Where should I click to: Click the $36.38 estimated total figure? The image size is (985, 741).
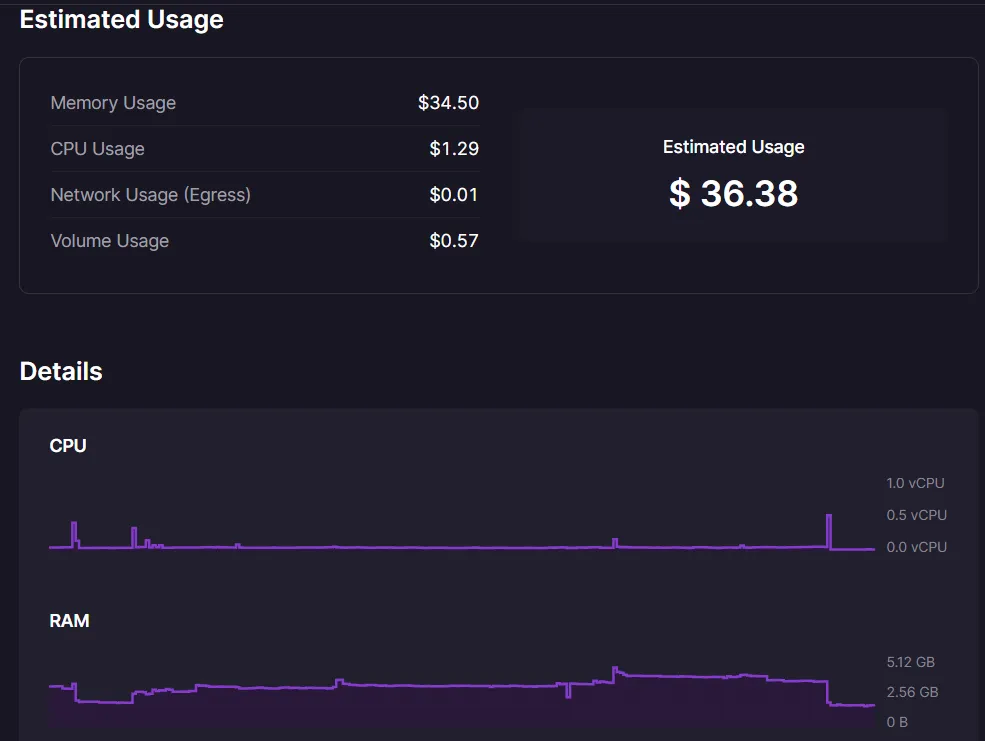coord(734,193)
